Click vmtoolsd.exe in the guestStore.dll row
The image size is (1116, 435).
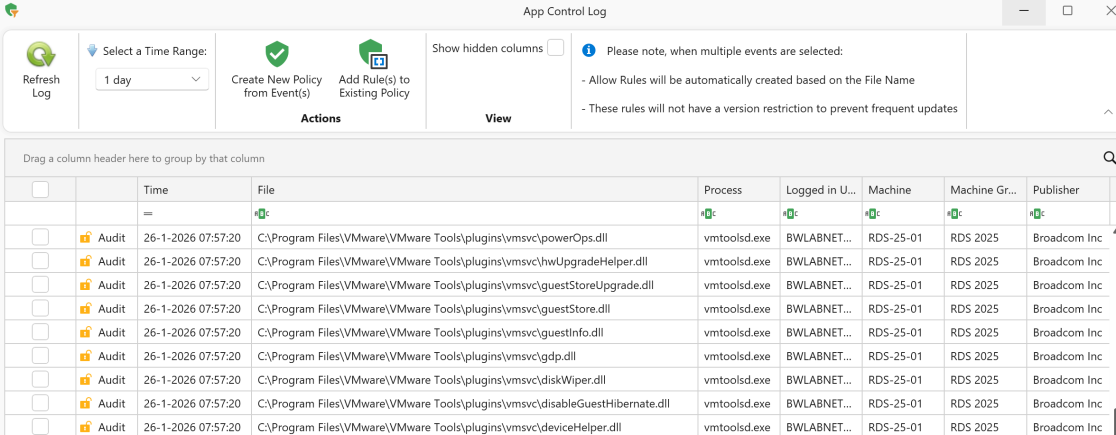coord(737,309)
